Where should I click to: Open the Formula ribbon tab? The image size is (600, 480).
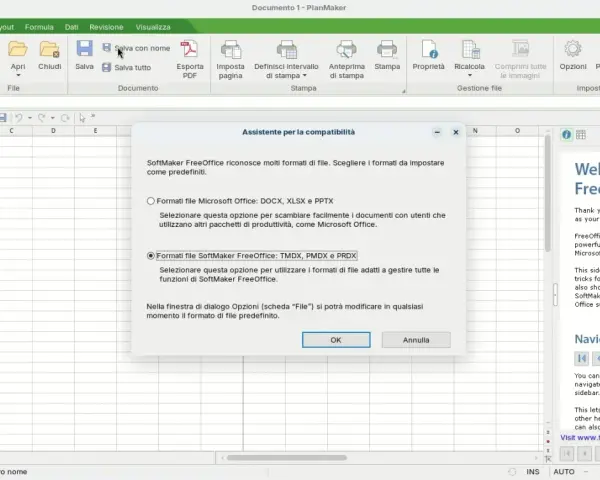pyautogui.click(x=39, y=27)
